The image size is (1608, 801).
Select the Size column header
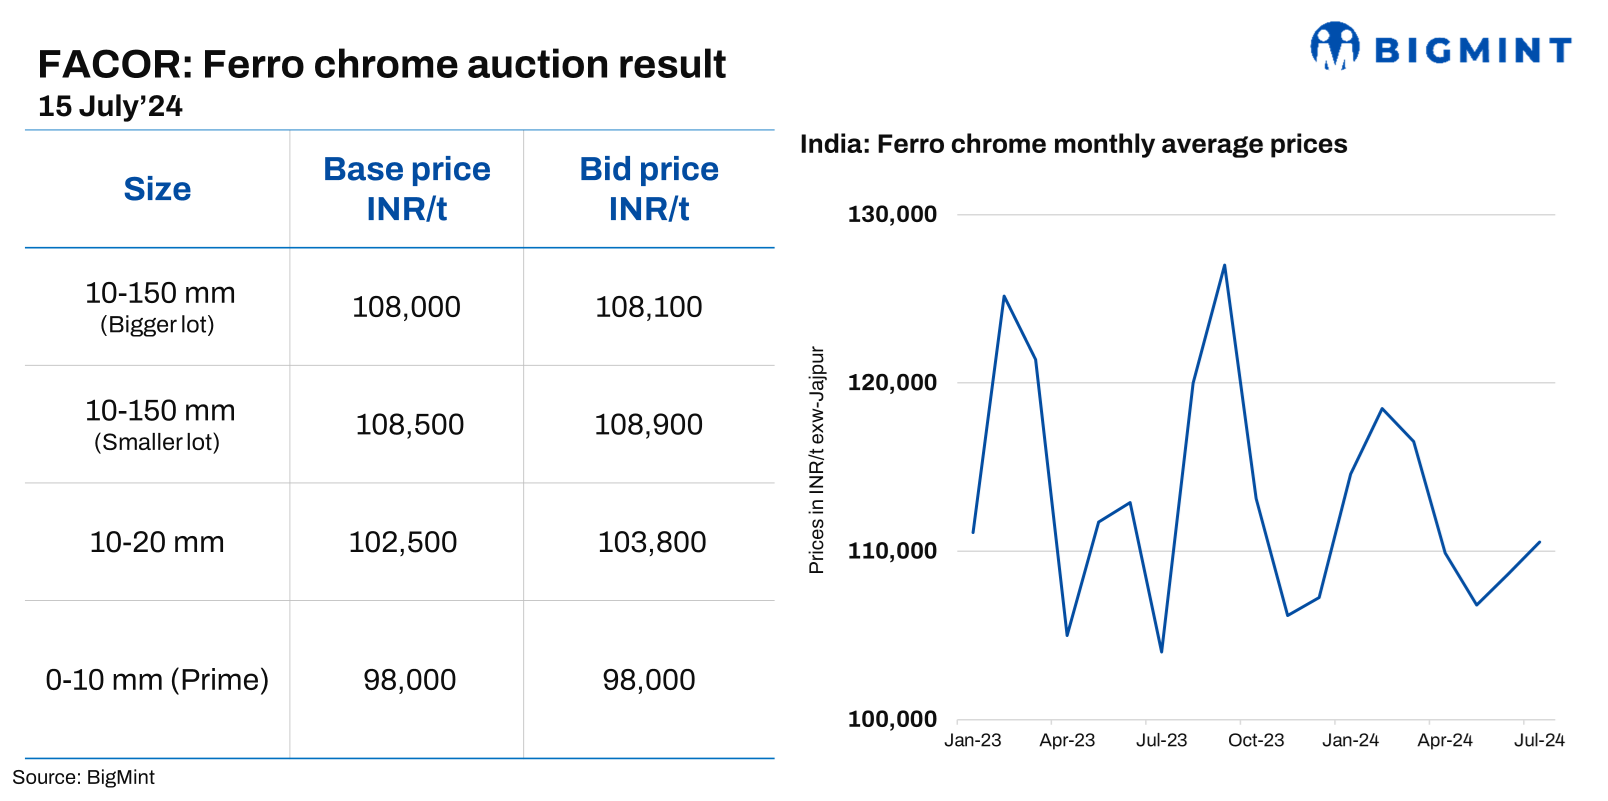point(157,189)
